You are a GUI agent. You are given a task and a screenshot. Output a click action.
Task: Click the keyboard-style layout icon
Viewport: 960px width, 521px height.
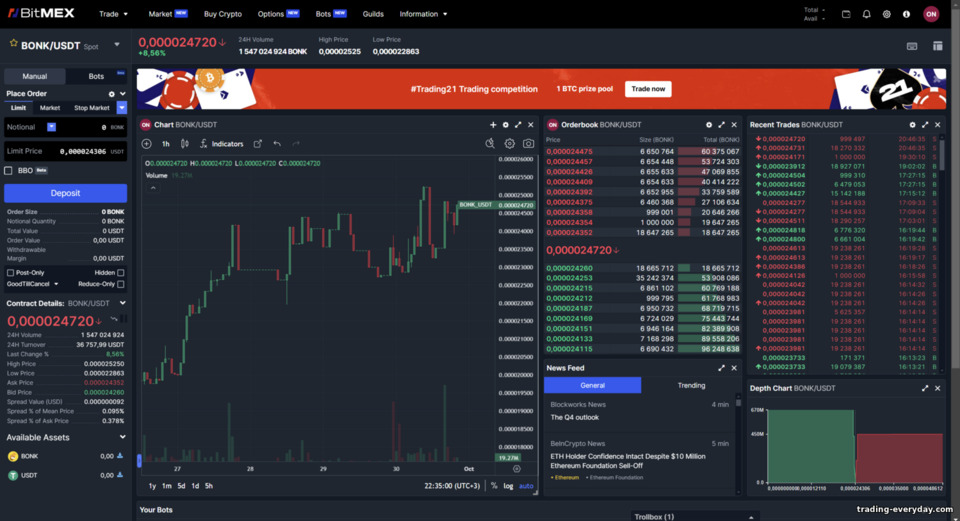(x=912, y=46)
